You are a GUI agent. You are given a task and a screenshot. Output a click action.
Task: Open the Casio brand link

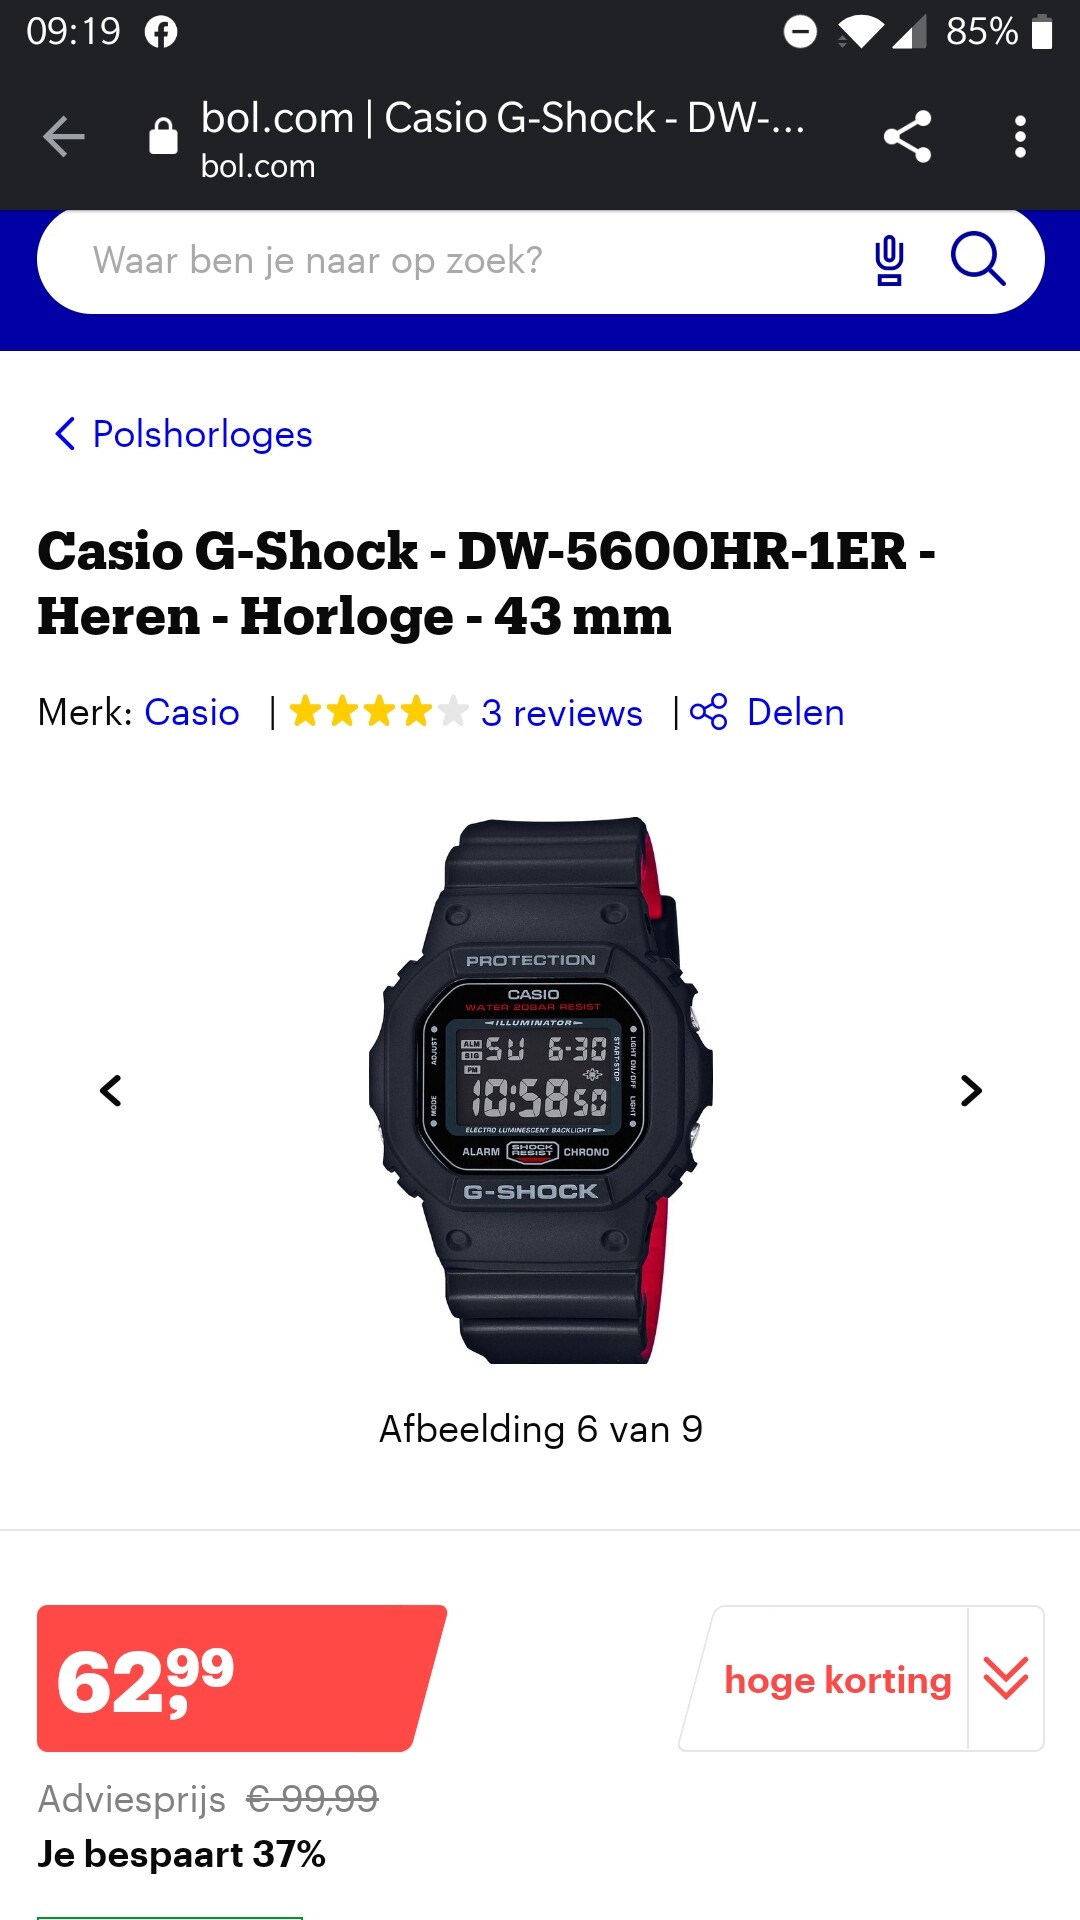[x=192, y=712]
